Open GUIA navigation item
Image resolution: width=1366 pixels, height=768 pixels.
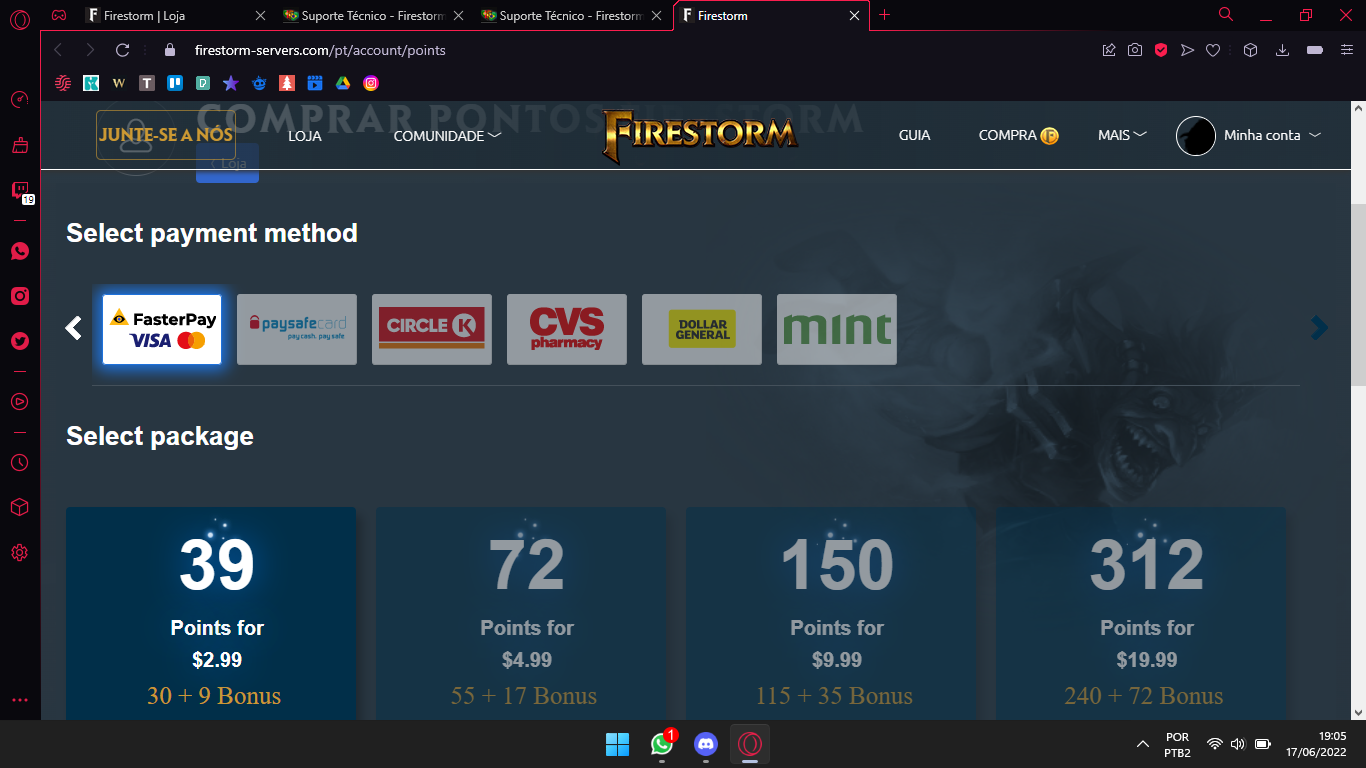[914, 135]
